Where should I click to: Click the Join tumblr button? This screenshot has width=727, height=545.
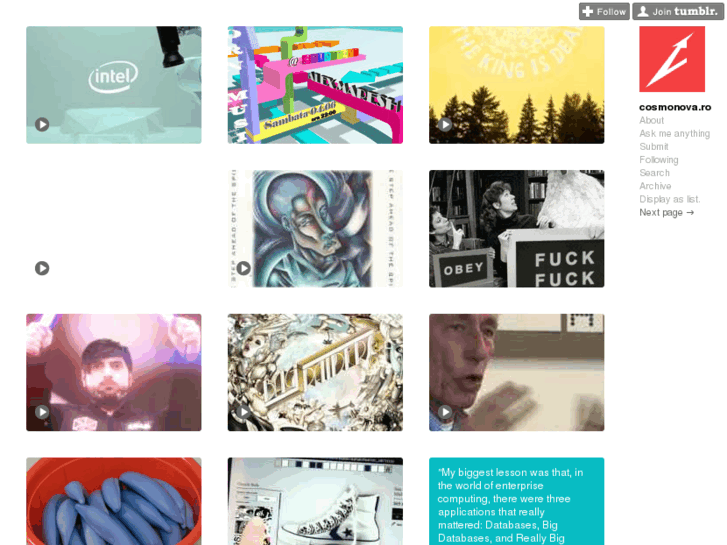[678, 12]
